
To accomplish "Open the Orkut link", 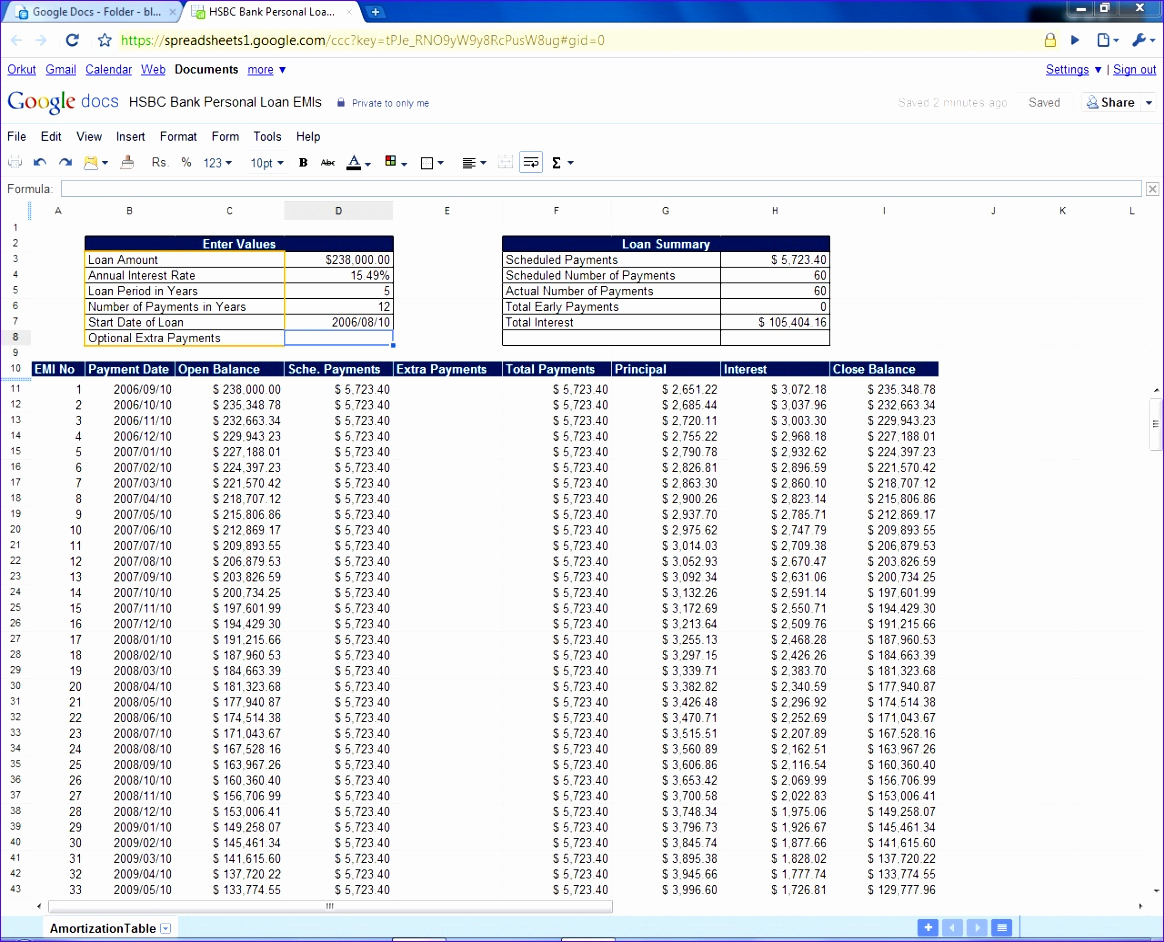I will pyautogui.click(x=22, y=69).
